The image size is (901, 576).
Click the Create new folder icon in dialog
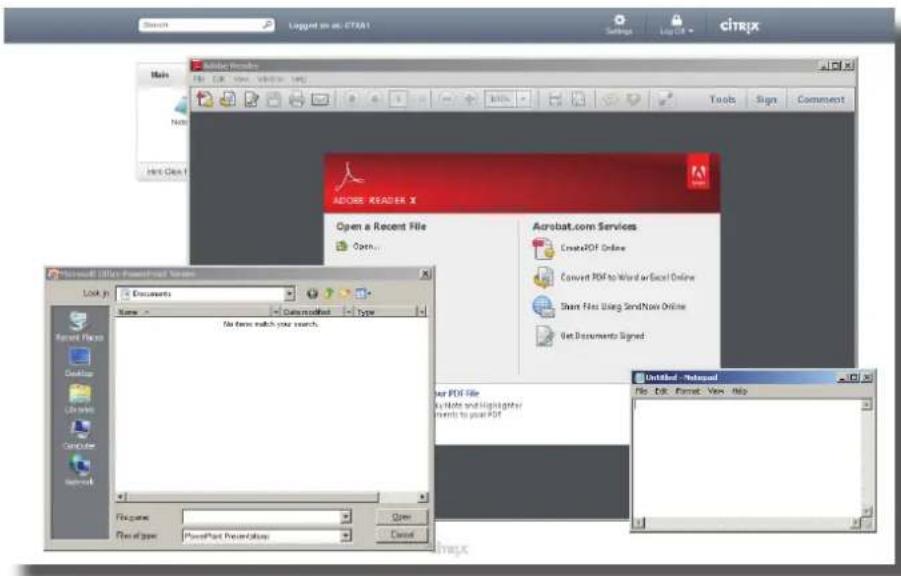345,294
